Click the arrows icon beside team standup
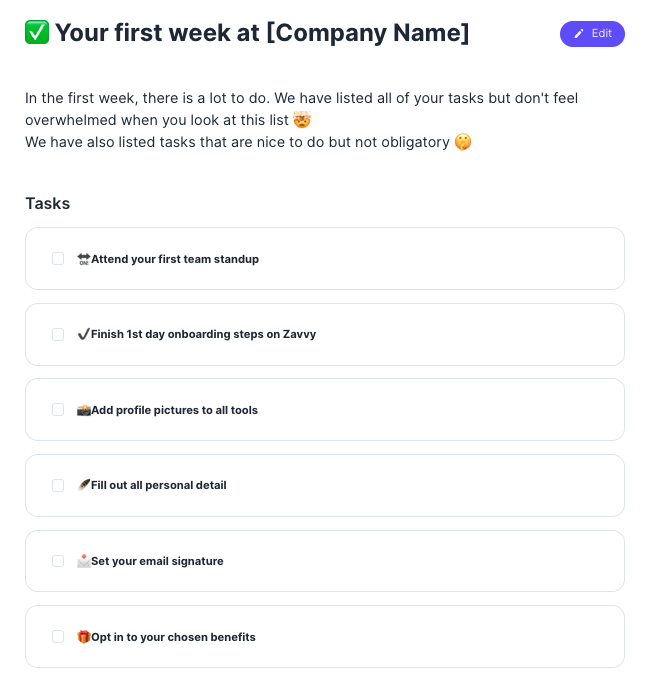The image size is (649, 679). (x=84, y=259)
